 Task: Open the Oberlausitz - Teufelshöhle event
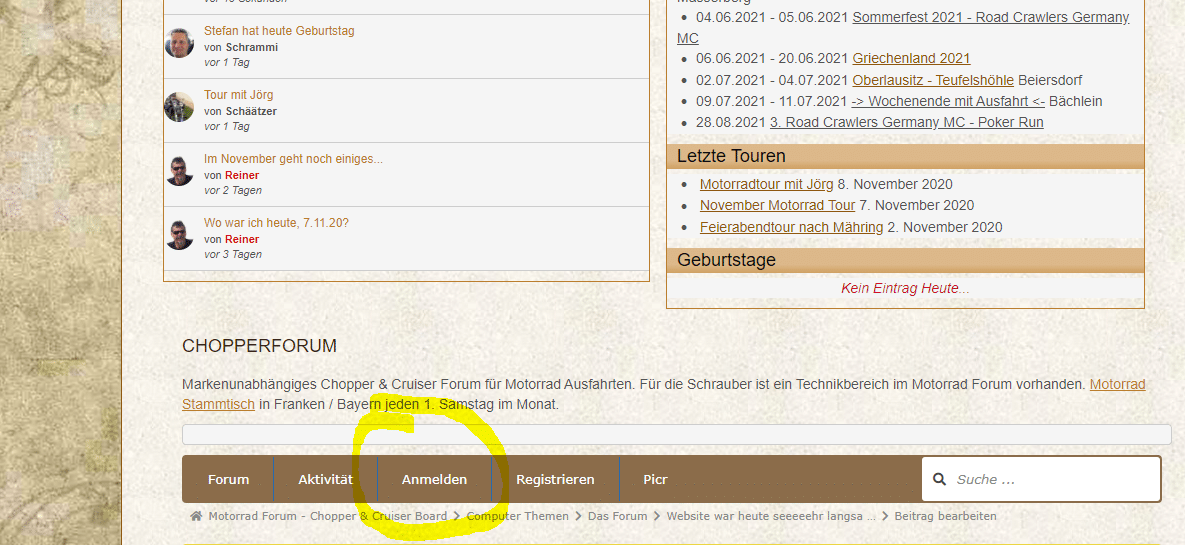pyautogui.click(x=932, y=80)
